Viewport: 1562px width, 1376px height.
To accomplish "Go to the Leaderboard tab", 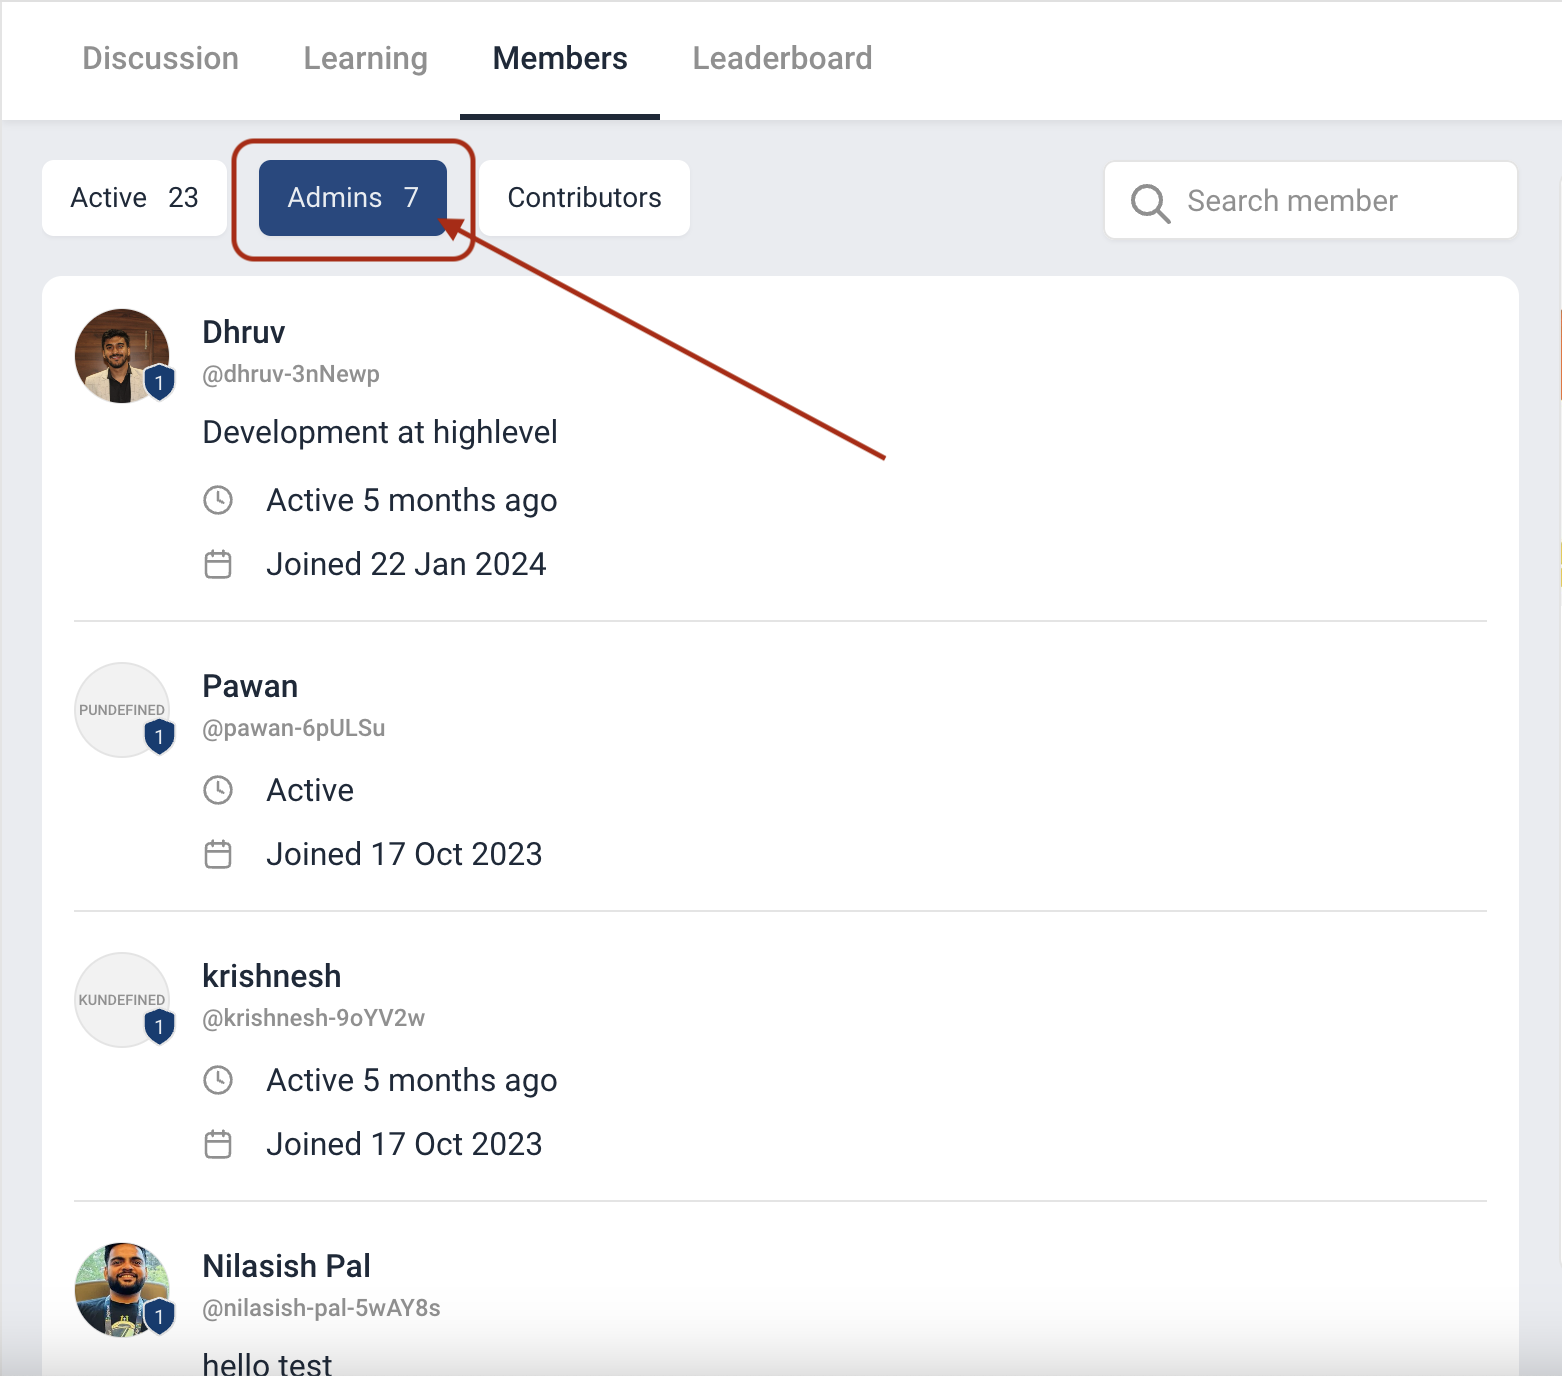I will [x=783, y=58].
